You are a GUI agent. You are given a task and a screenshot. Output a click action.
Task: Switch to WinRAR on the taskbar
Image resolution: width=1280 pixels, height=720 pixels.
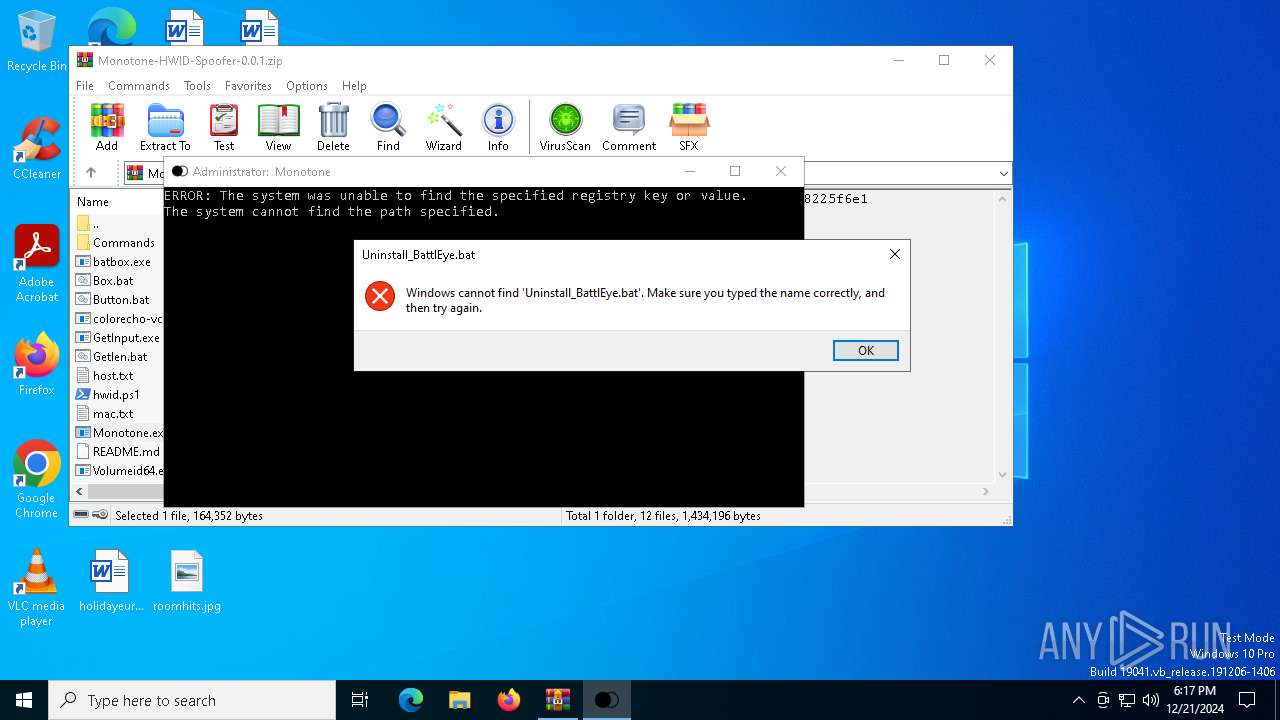557,700
